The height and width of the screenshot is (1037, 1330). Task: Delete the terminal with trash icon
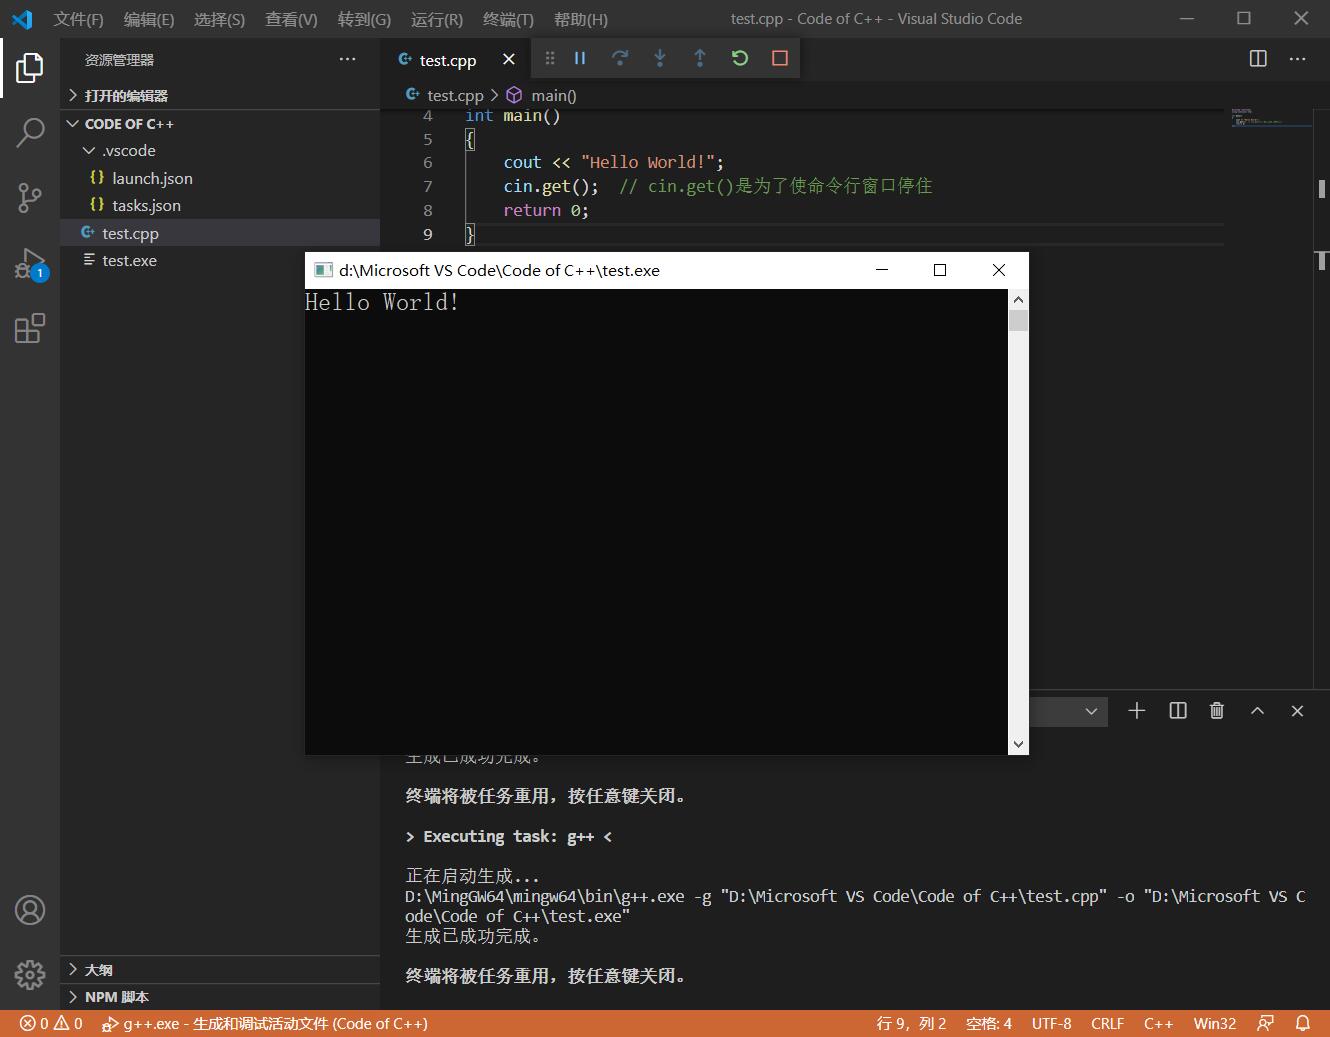pos(1217,711)
